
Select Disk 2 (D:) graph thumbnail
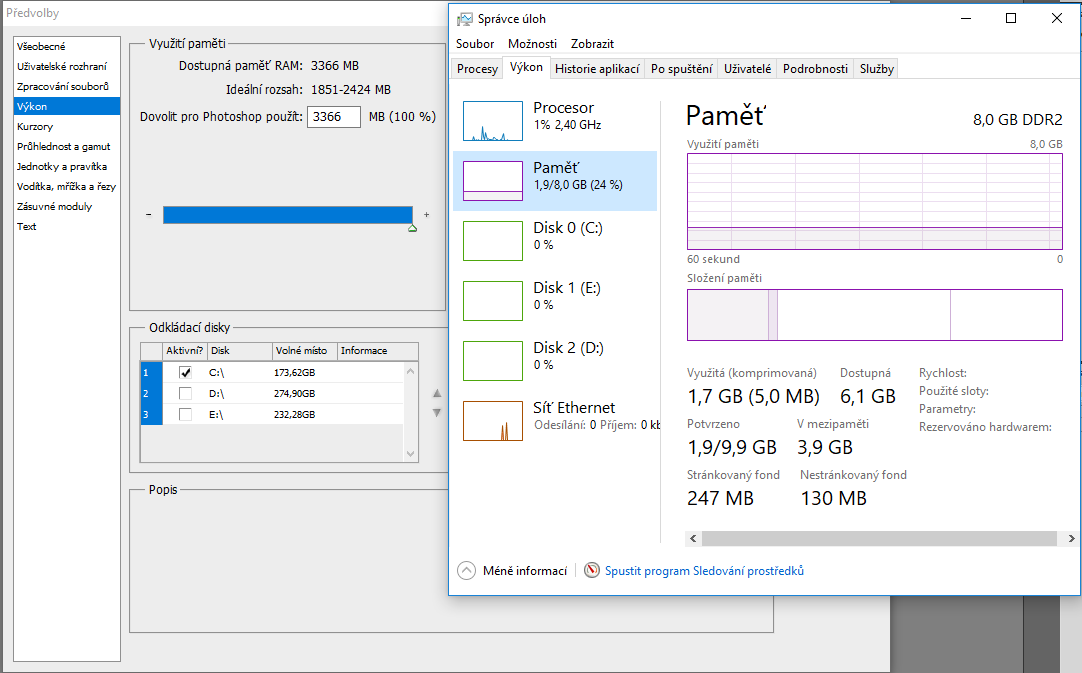pos(492,361)
